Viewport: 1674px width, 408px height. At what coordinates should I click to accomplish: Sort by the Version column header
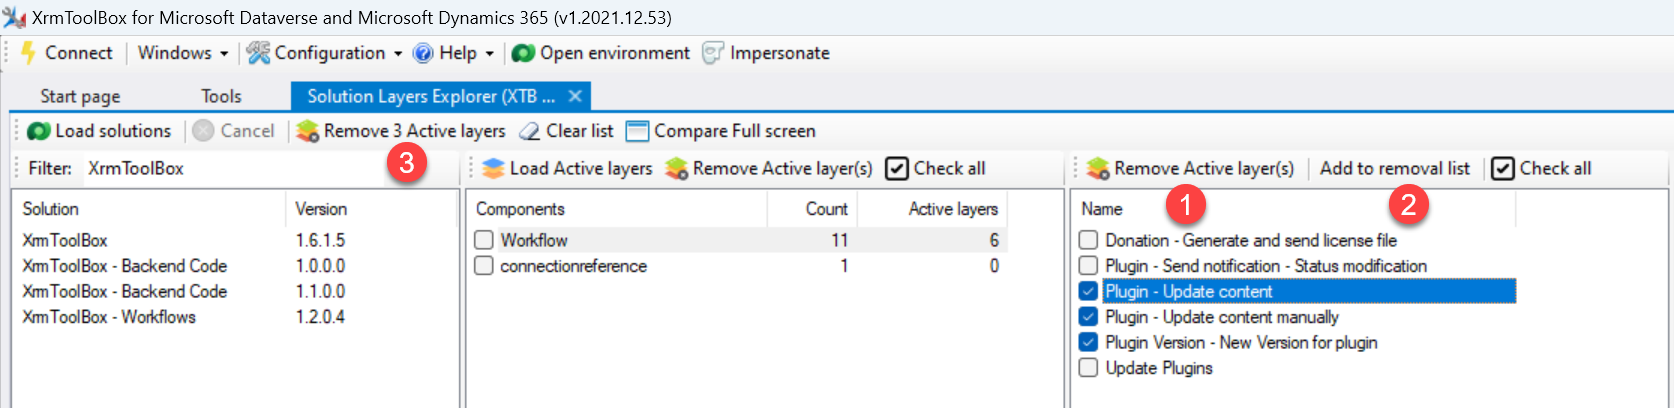pos(370,209)
